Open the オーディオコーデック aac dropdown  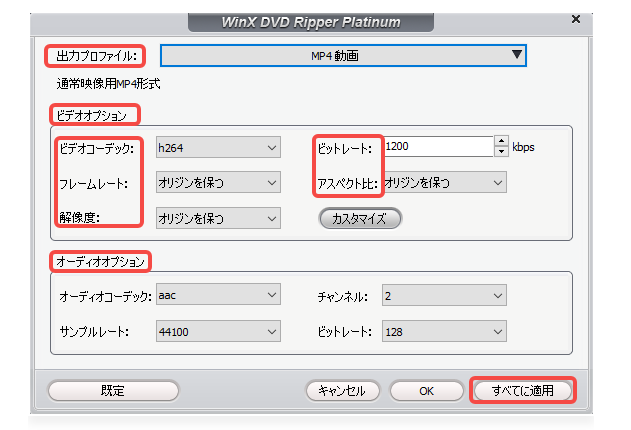218,295
